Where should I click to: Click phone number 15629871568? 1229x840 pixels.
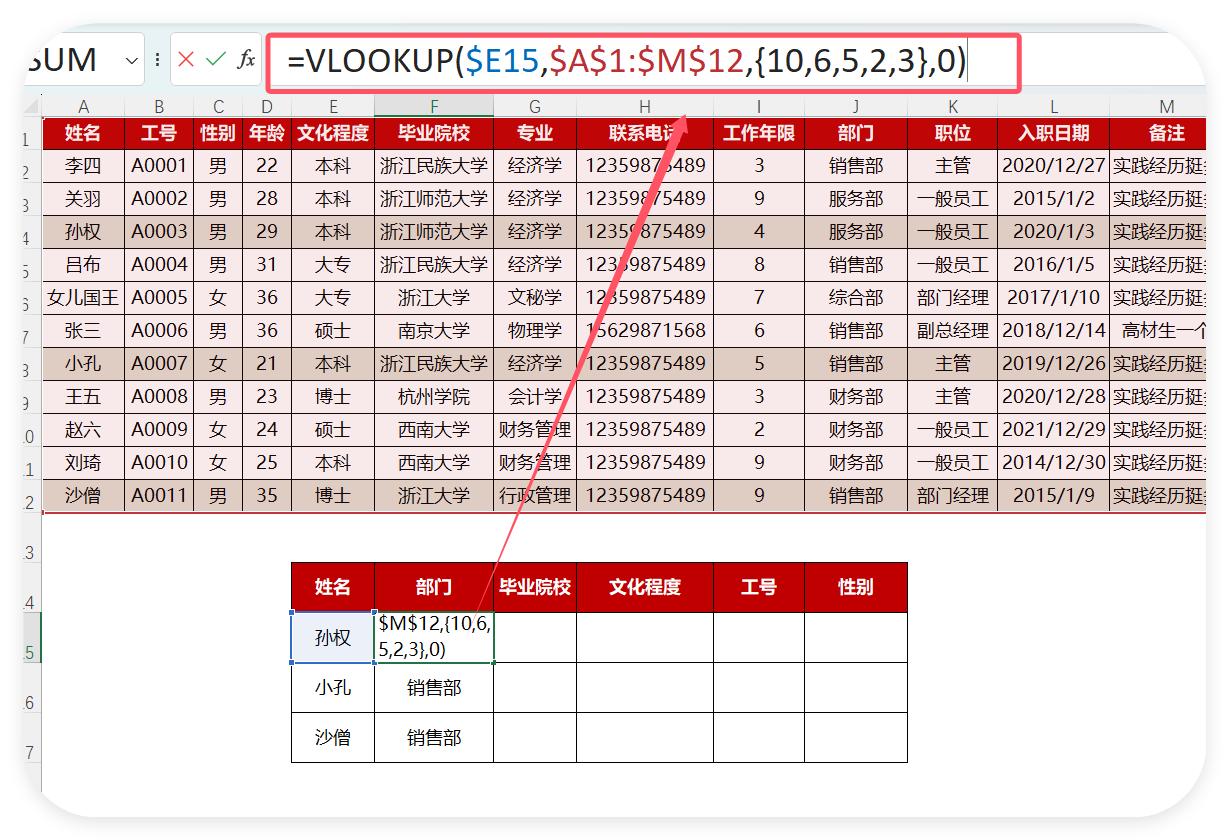(x=645, y=331)
